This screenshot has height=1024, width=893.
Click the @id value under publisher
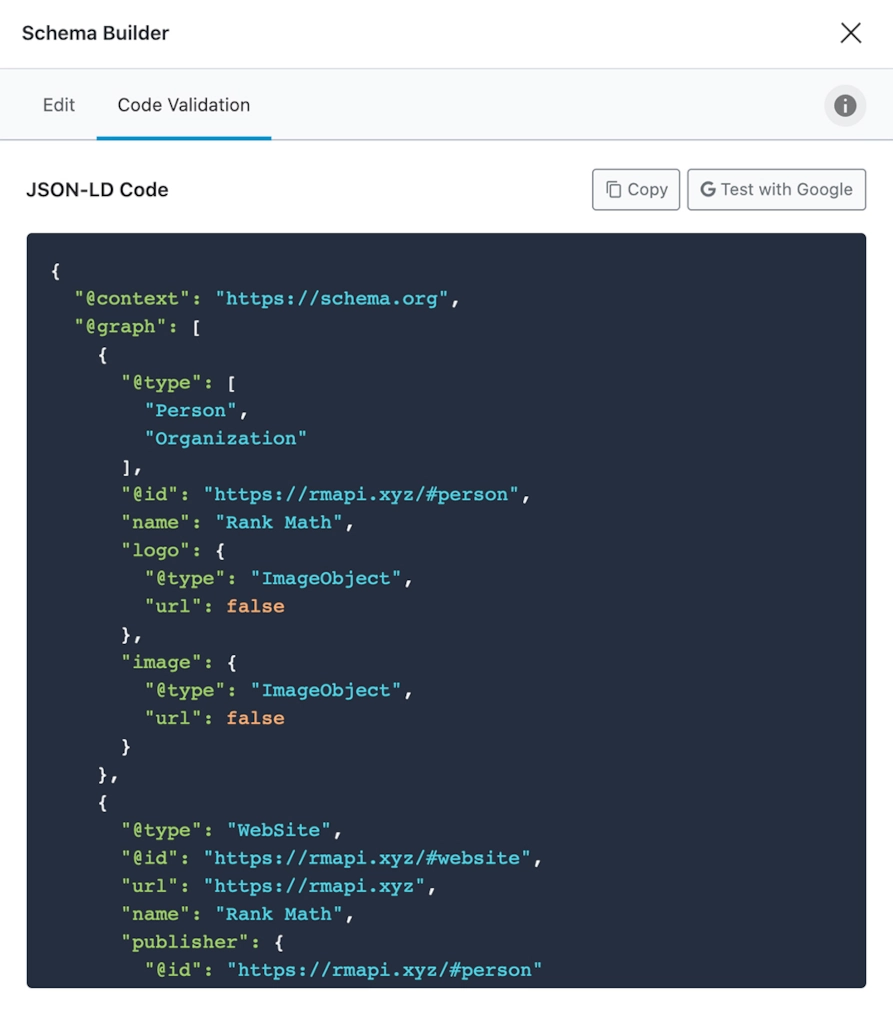[x=385, y=970]
